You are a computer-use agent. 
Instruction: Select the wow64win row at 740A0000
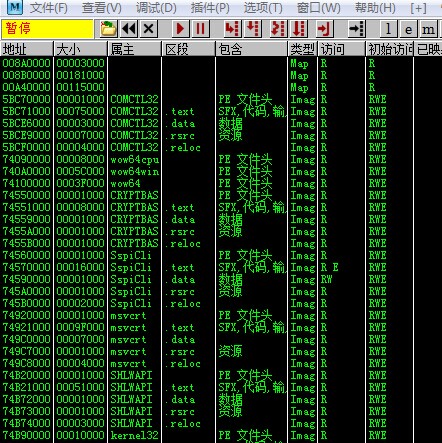tap(221, 171)
